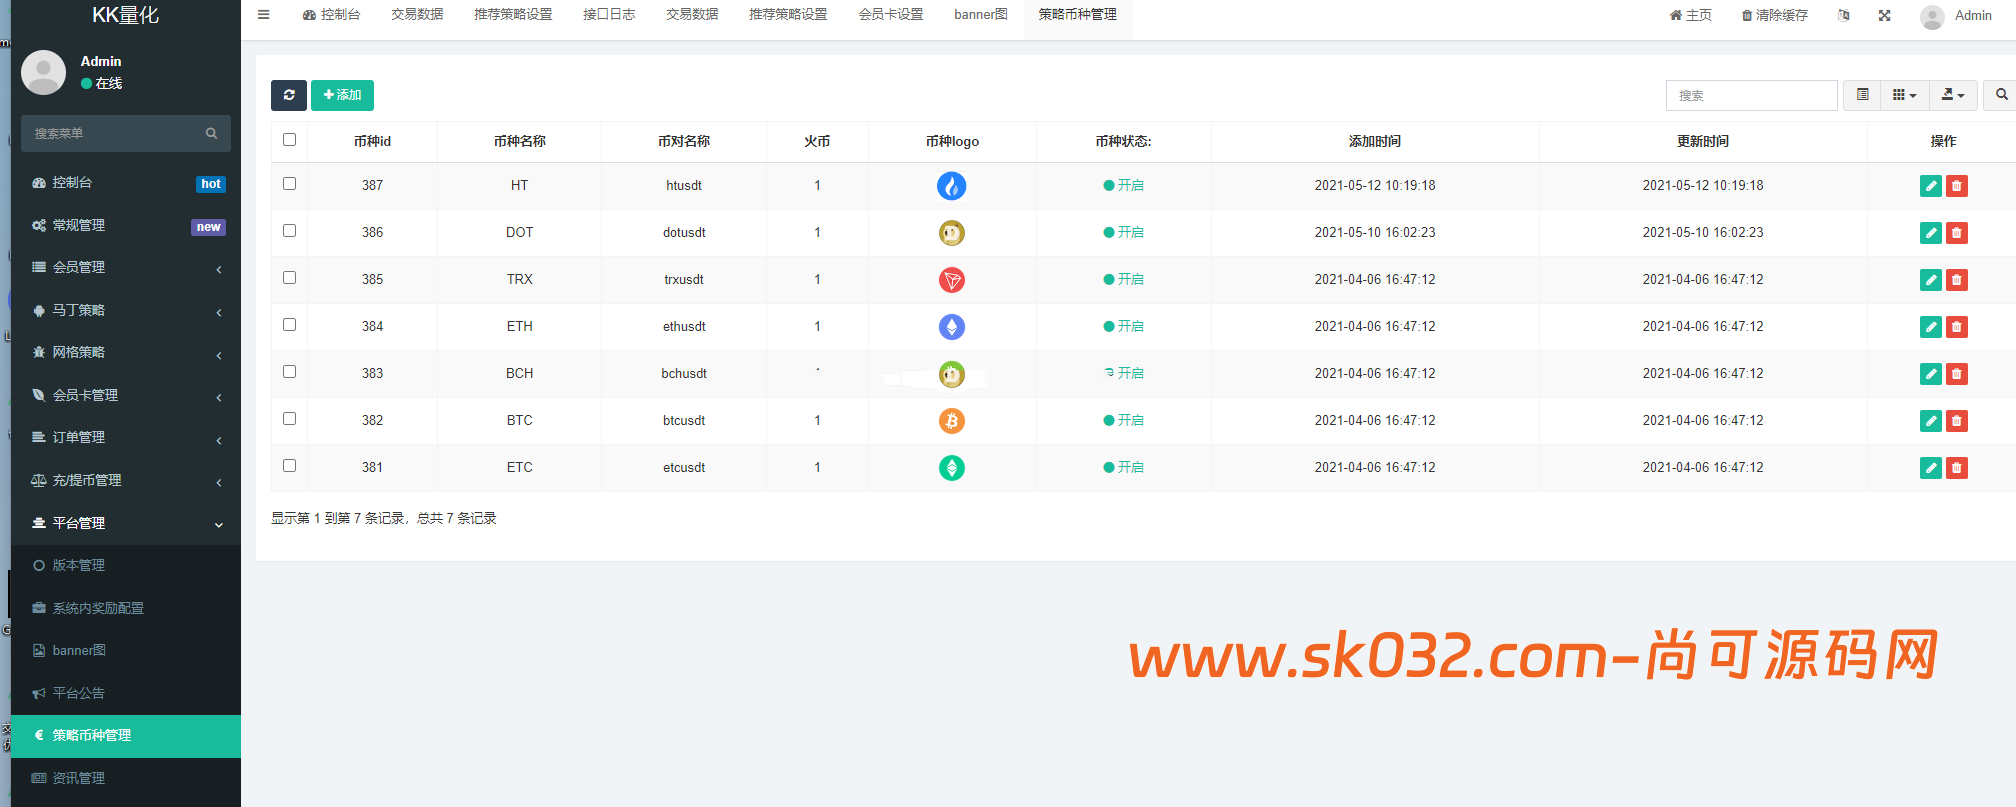This screenshot has width=2016, height=807.
Task: Click the Admin avatar in sidebar
Action: click(43, 72)
